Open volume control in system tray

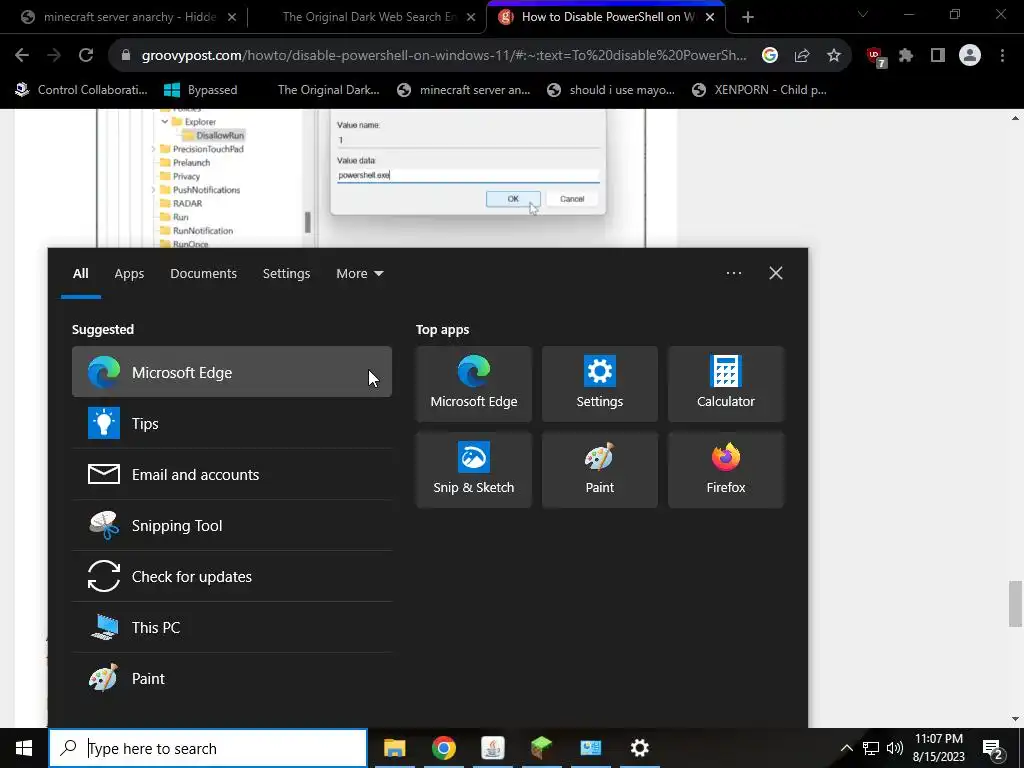[x=895, y=748]
